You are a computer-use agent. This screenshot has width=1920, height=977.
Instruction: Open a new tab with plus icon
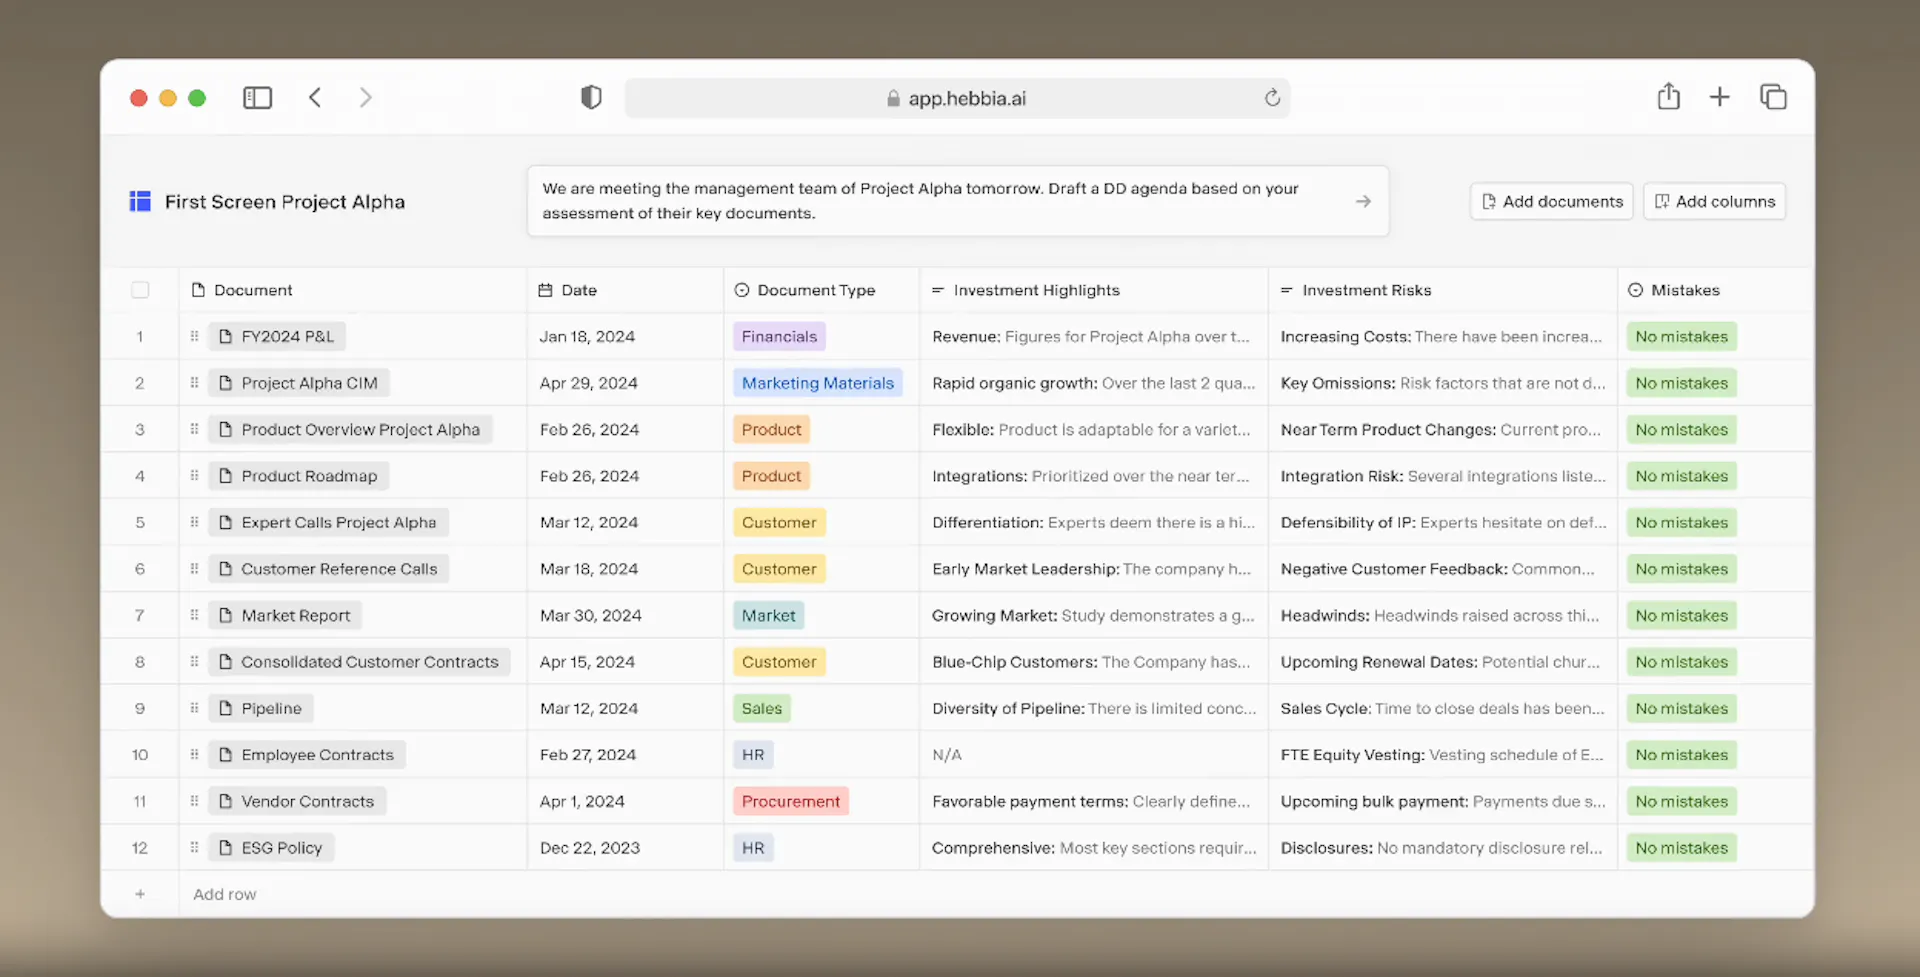point(1719,97)
